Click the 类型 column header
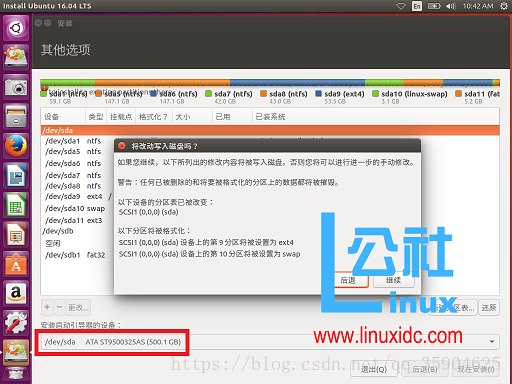This screenshot has width=512, height=384. [x=96, y=117]
